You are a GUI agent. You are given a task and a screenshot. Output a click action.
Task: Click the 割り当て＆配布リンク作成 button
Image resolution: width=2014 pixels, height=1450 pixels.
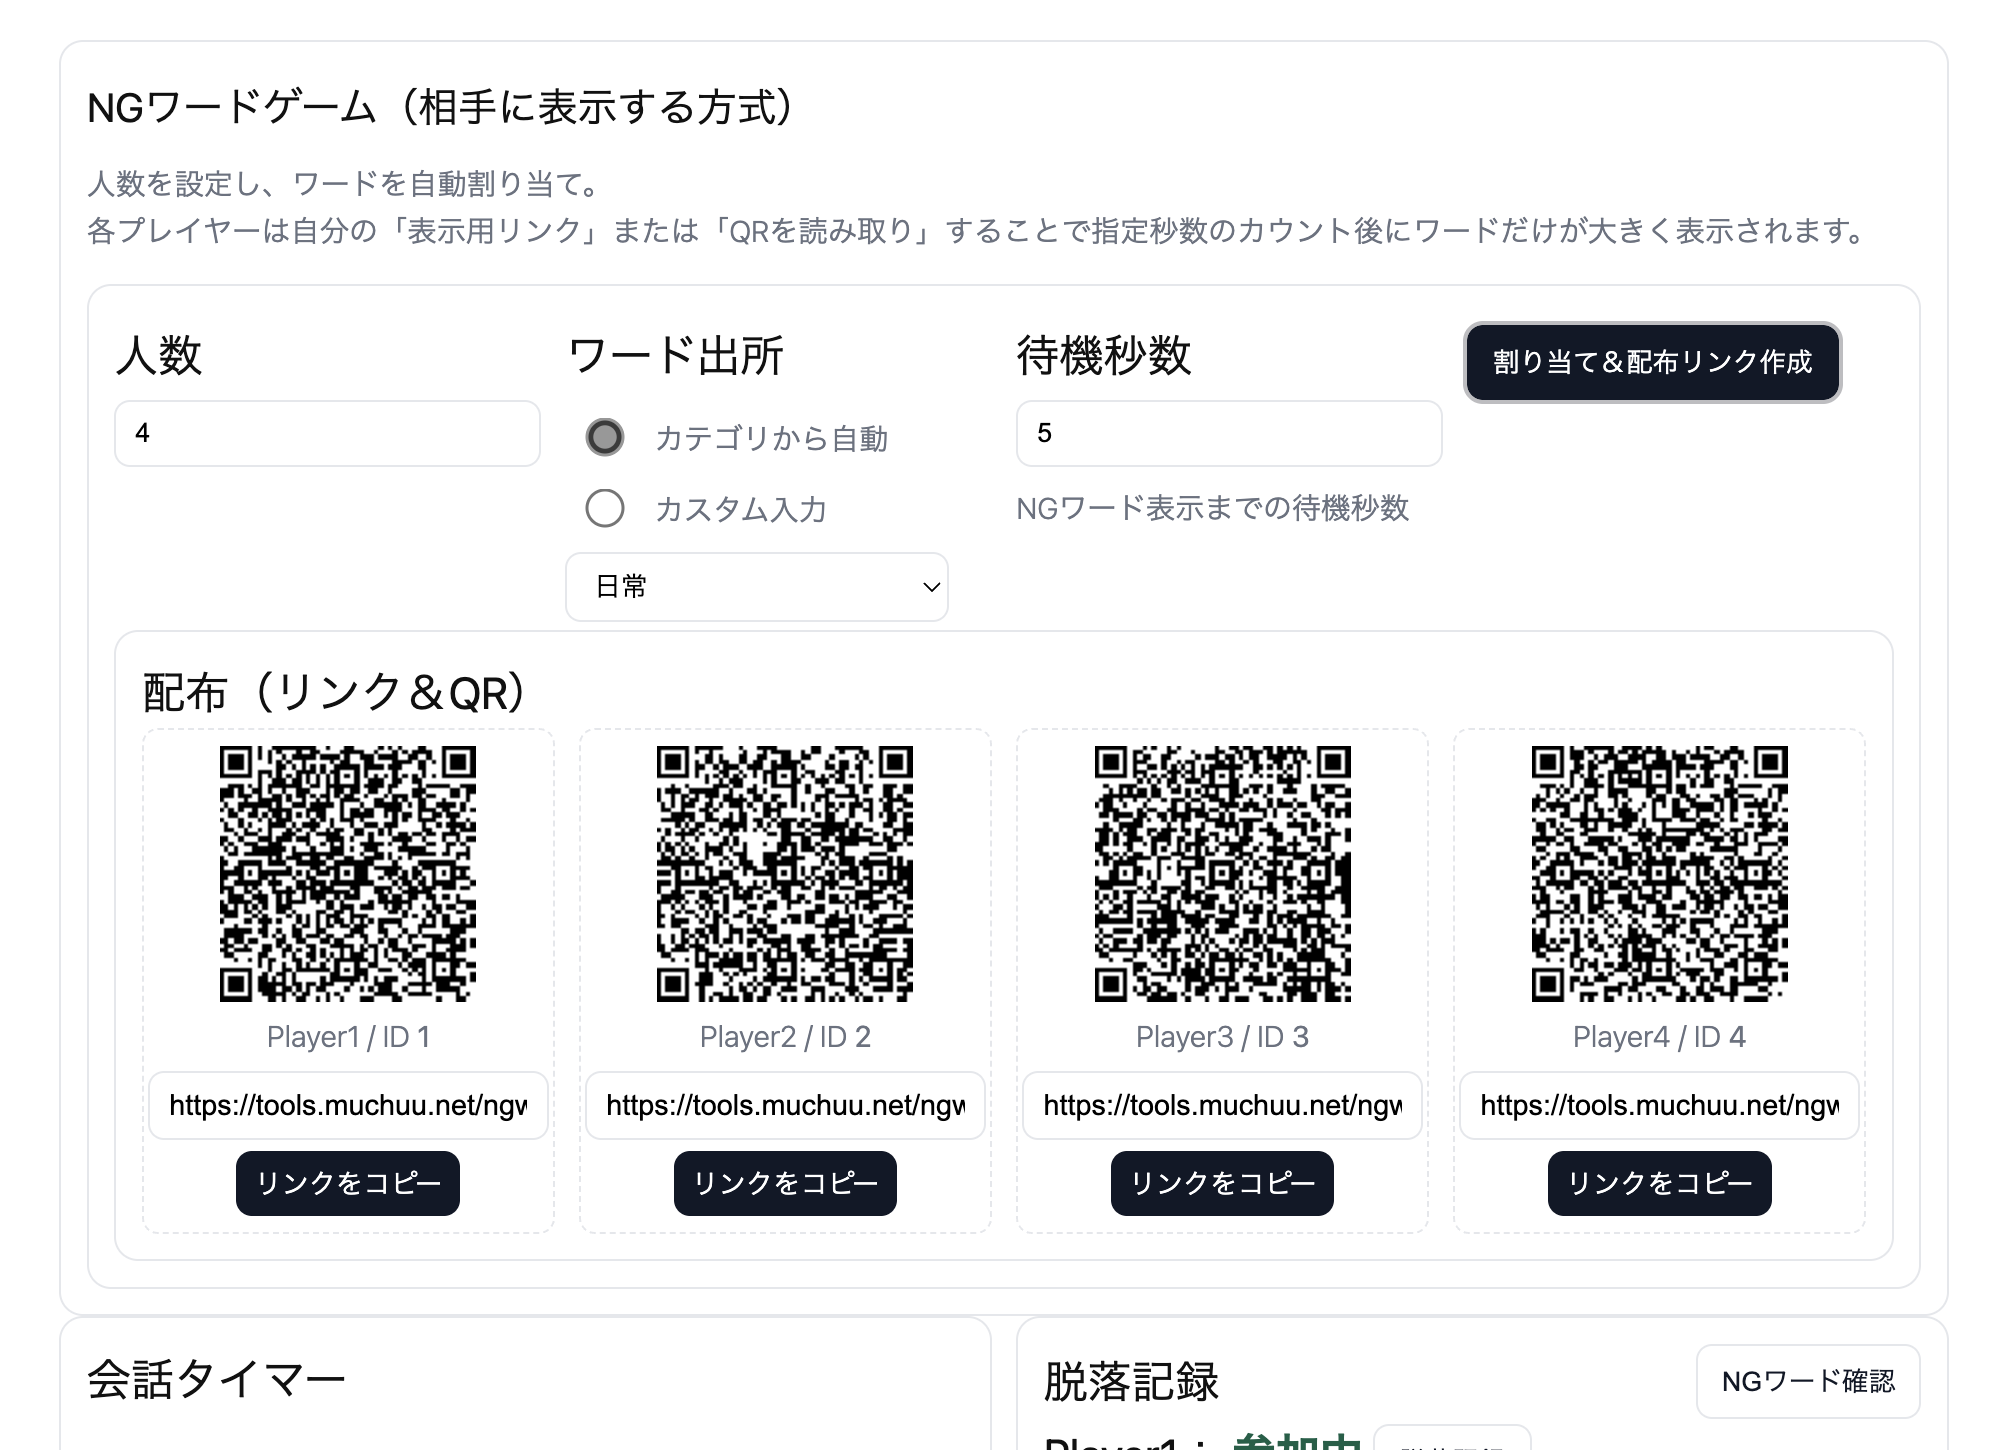pos(1652,362)
